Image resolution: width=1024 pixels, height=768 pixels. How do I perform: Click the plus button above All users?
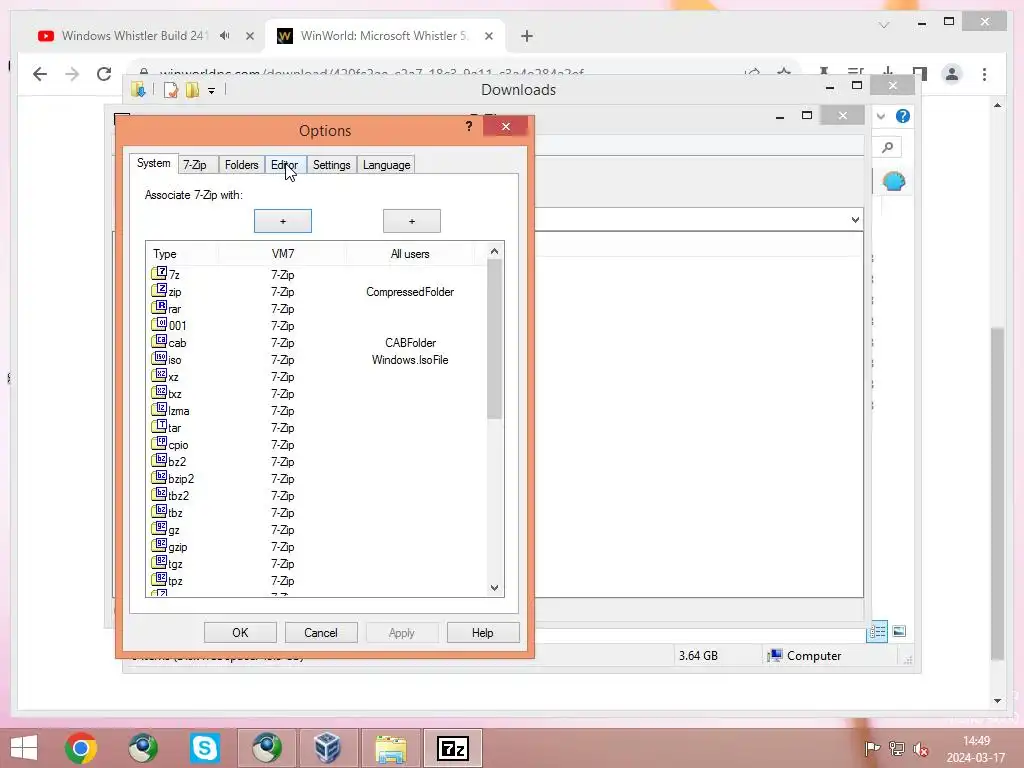[411, 221]
